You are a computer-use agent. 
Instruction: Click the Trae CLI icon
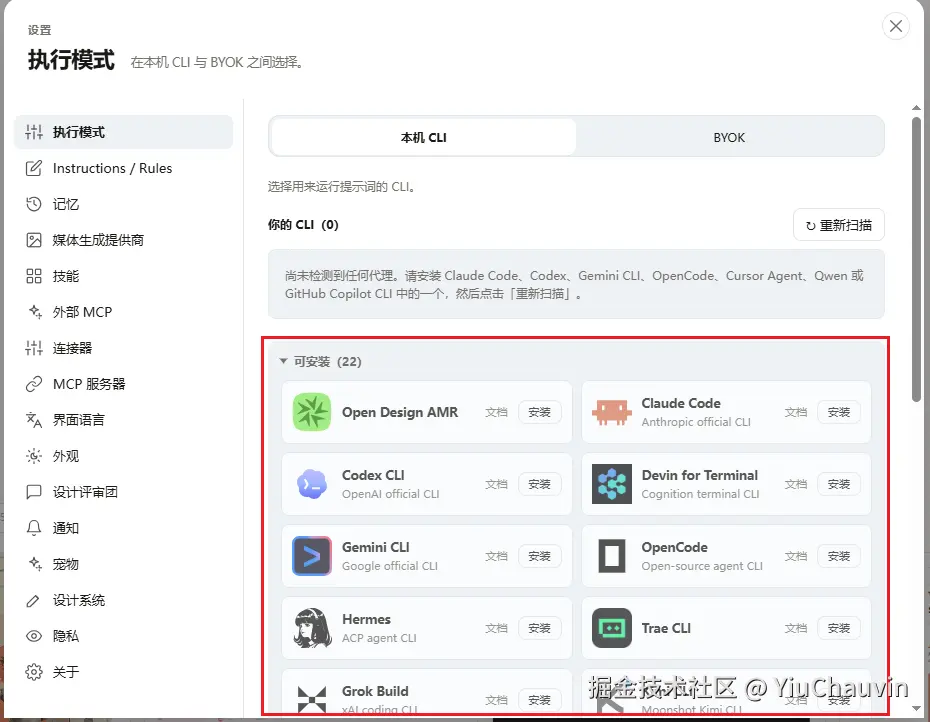click(x=611, y=628)
